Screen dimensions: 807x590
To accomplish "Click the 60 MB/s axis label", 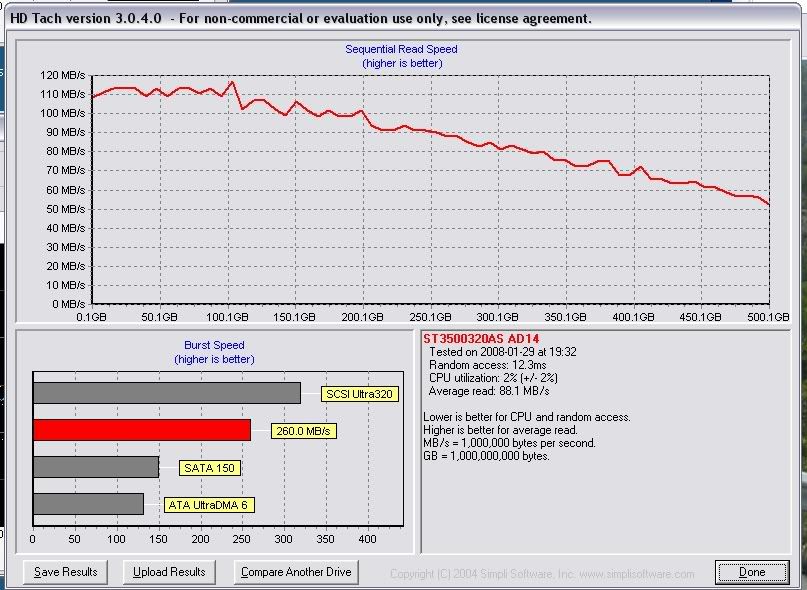I will pos(66,190).
